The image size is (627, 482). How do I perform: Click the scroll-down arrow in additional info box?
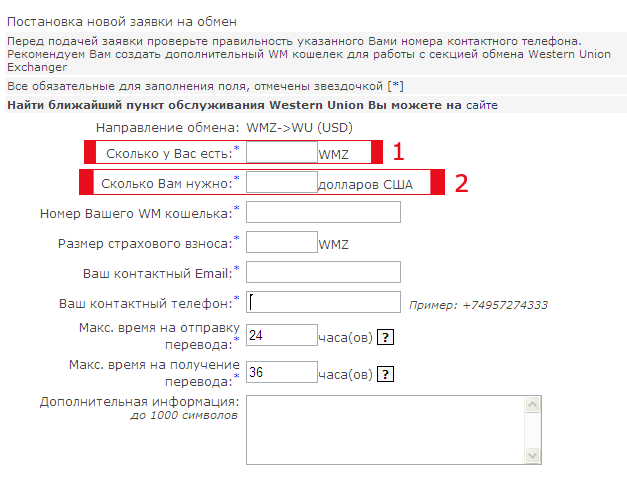[532, 455]
